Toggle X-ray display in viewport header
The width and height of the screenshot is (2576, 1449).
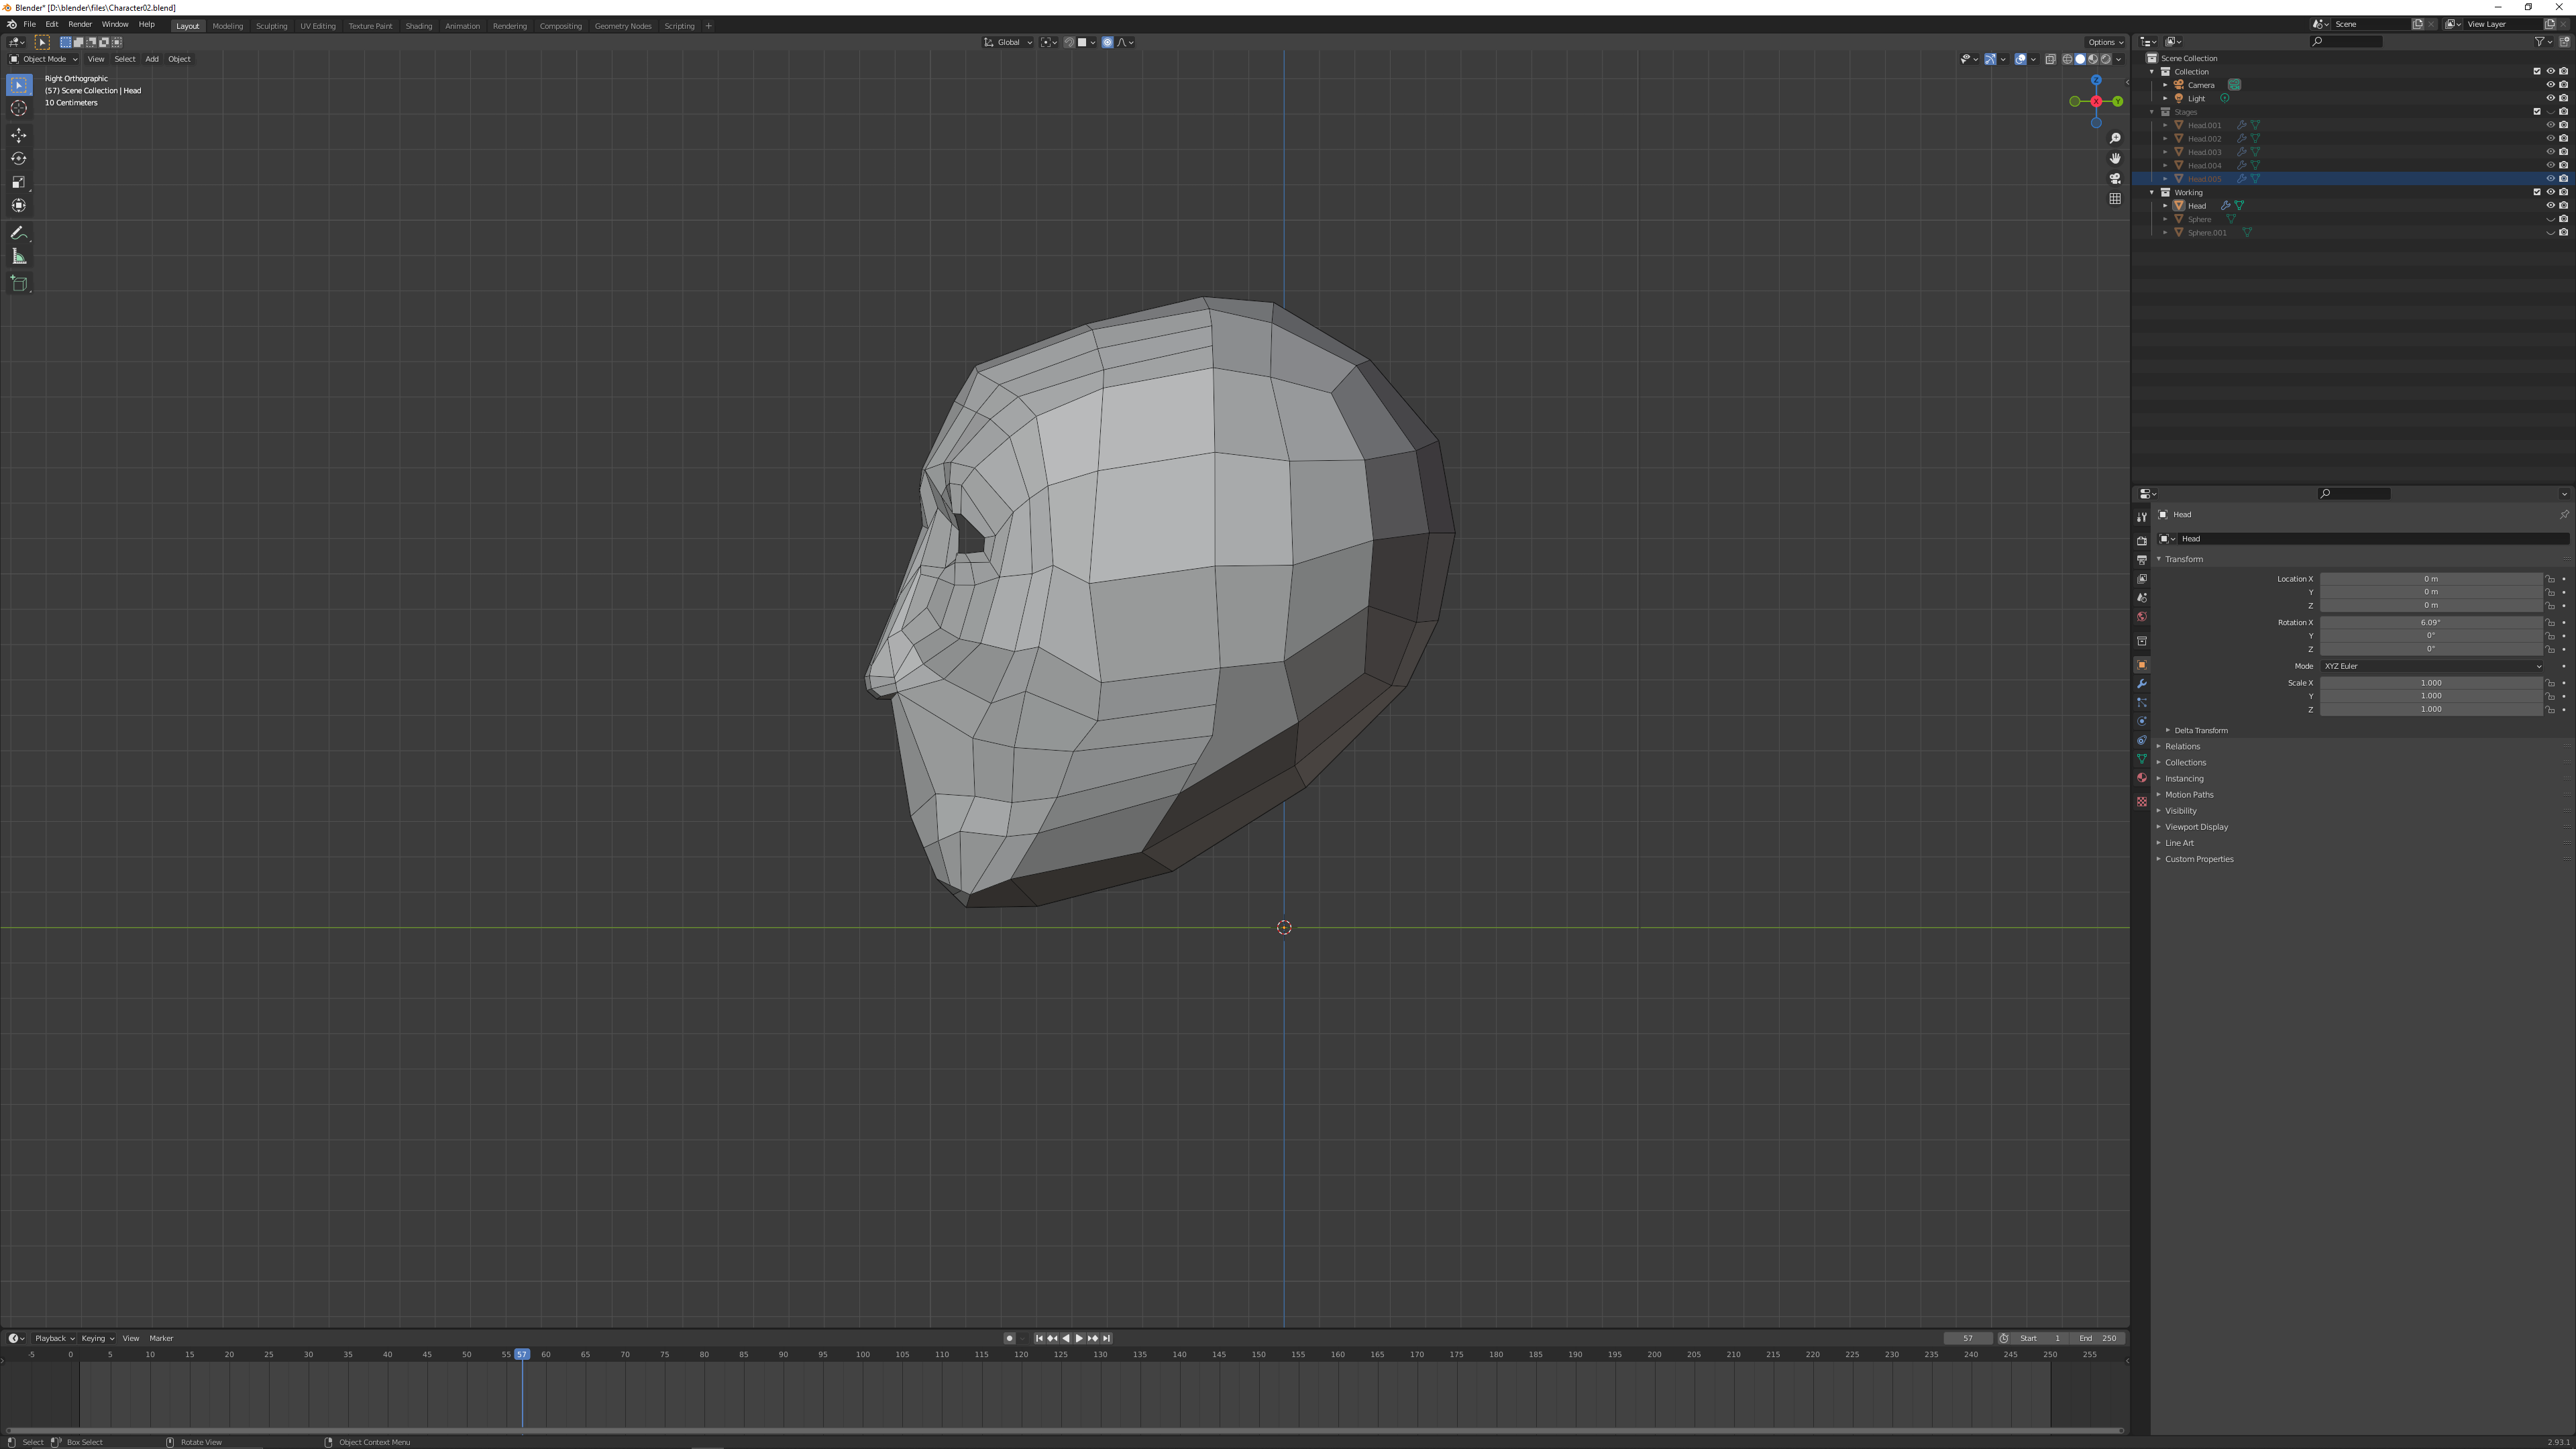coord(2050,59)
